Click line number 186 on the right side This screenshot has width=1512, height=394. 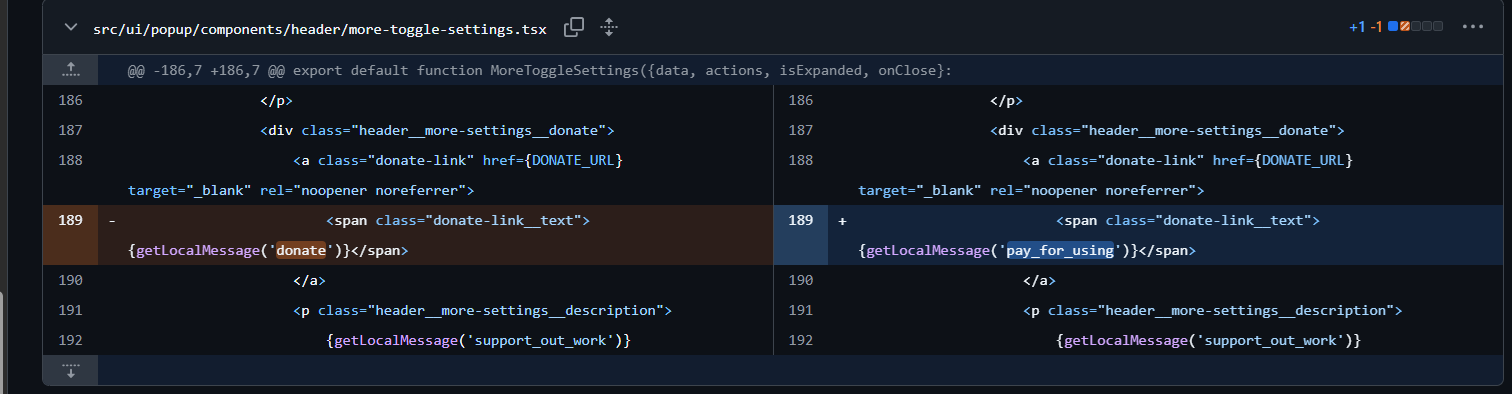pos(800,101)
